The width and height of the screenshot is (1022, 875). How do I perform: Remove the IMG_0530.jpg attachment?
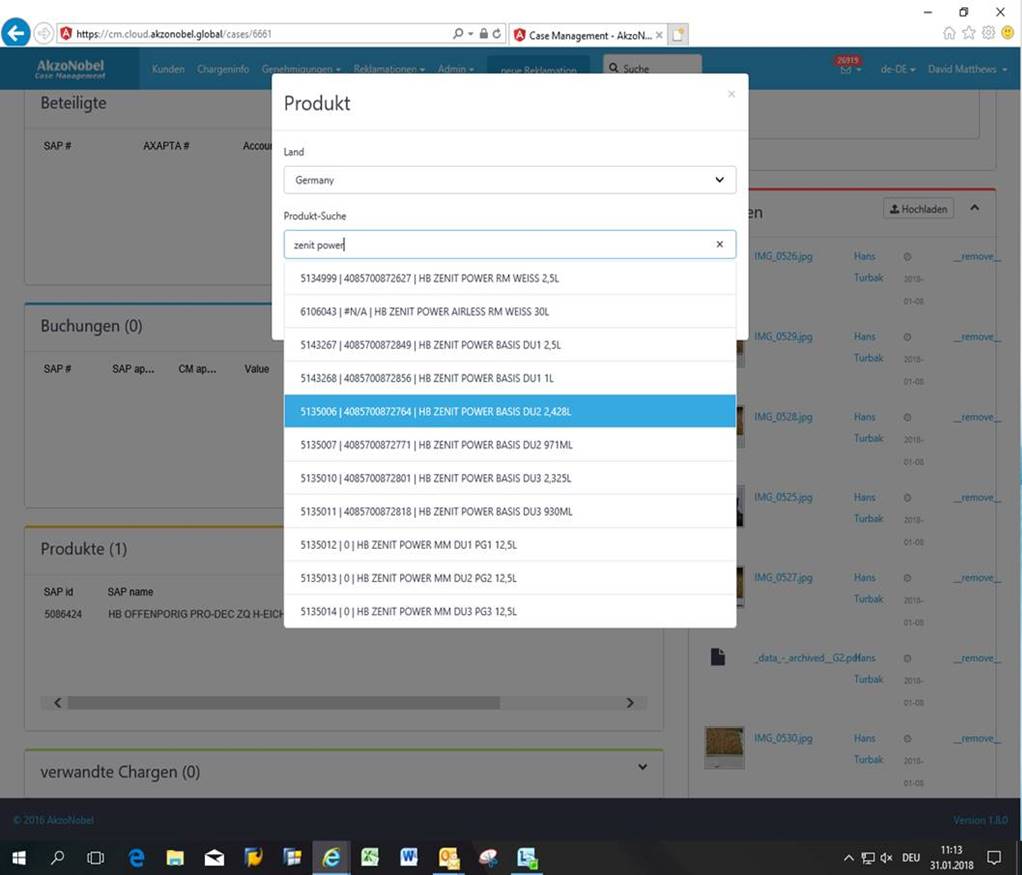976,738
